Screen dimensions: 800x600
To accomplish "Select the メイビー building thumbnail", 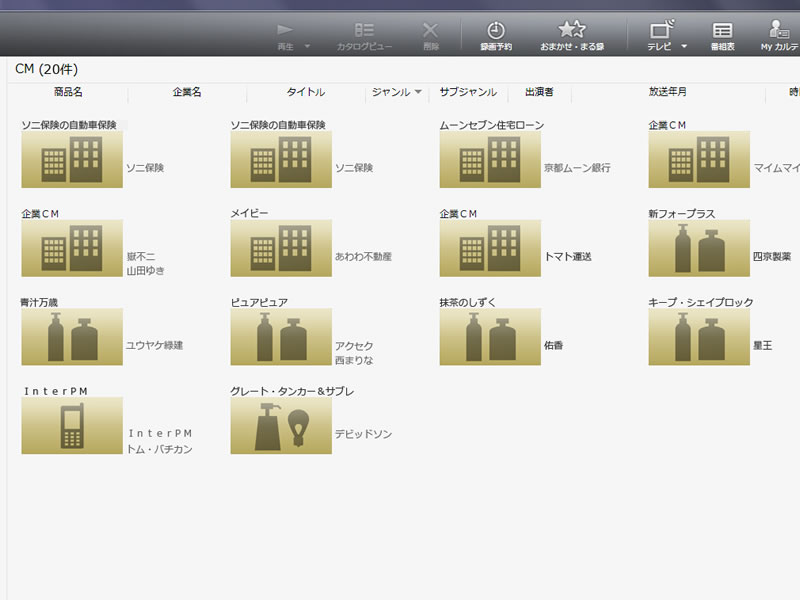I will (281, 249).
